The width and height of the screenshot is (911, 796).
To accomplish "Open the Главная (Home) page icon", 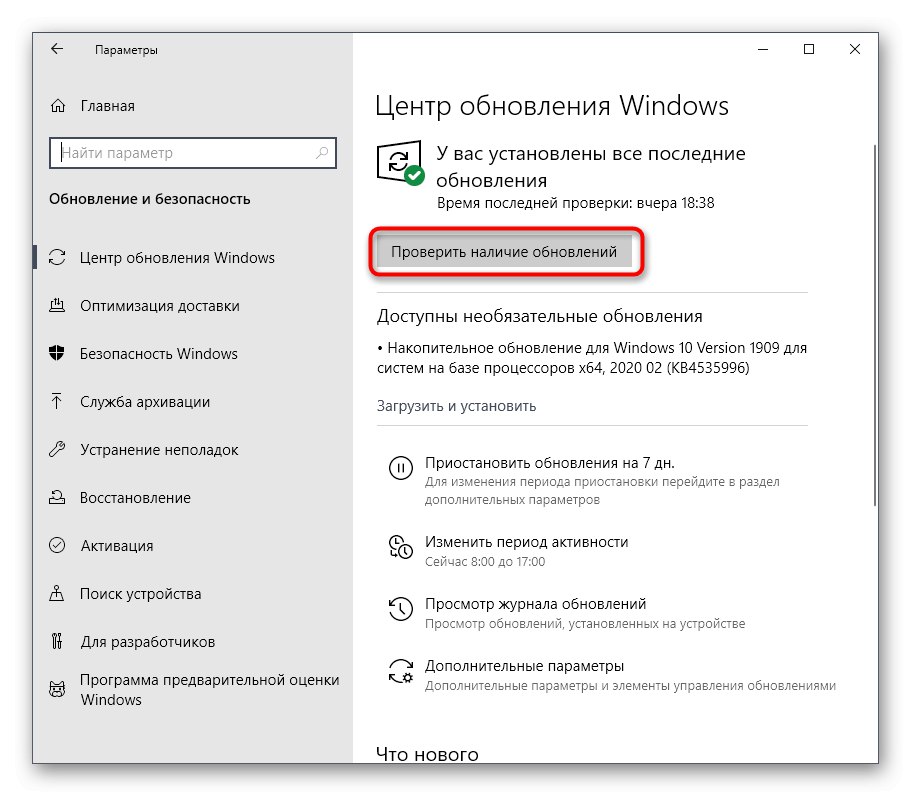I will (x=57, y=106).
